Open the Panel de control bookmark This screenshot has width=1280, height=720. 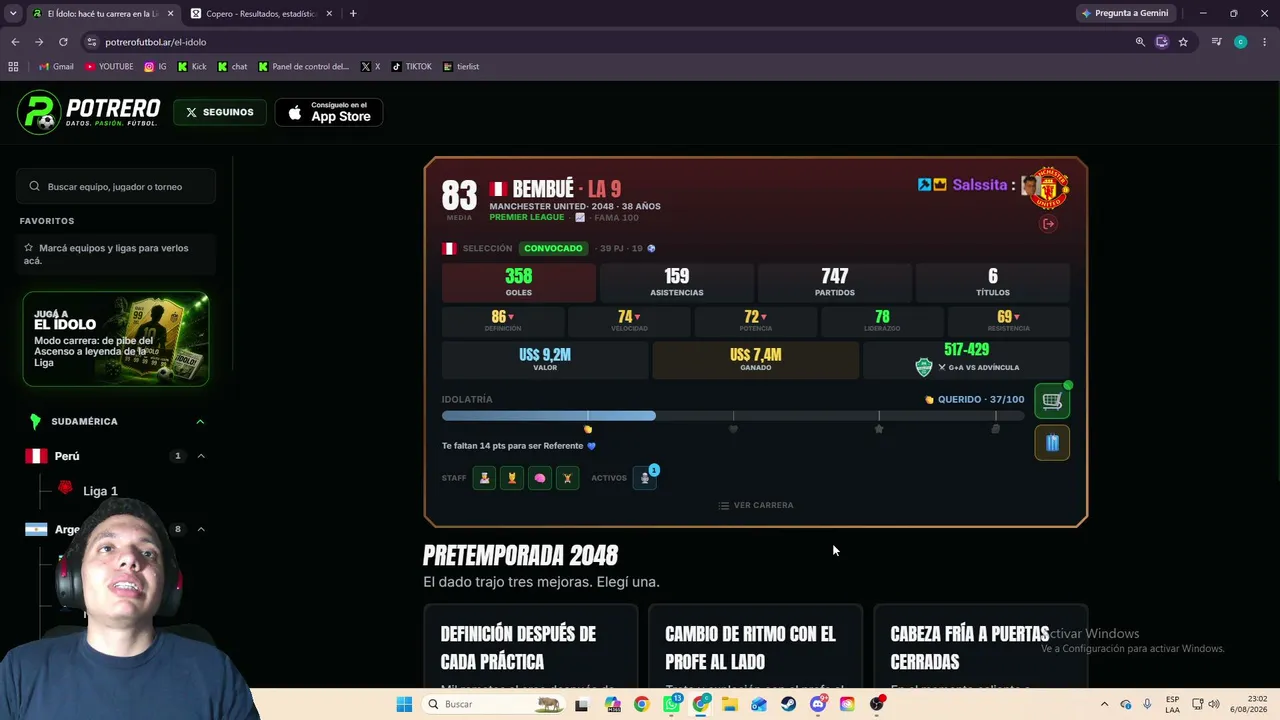tap(303, 67)
